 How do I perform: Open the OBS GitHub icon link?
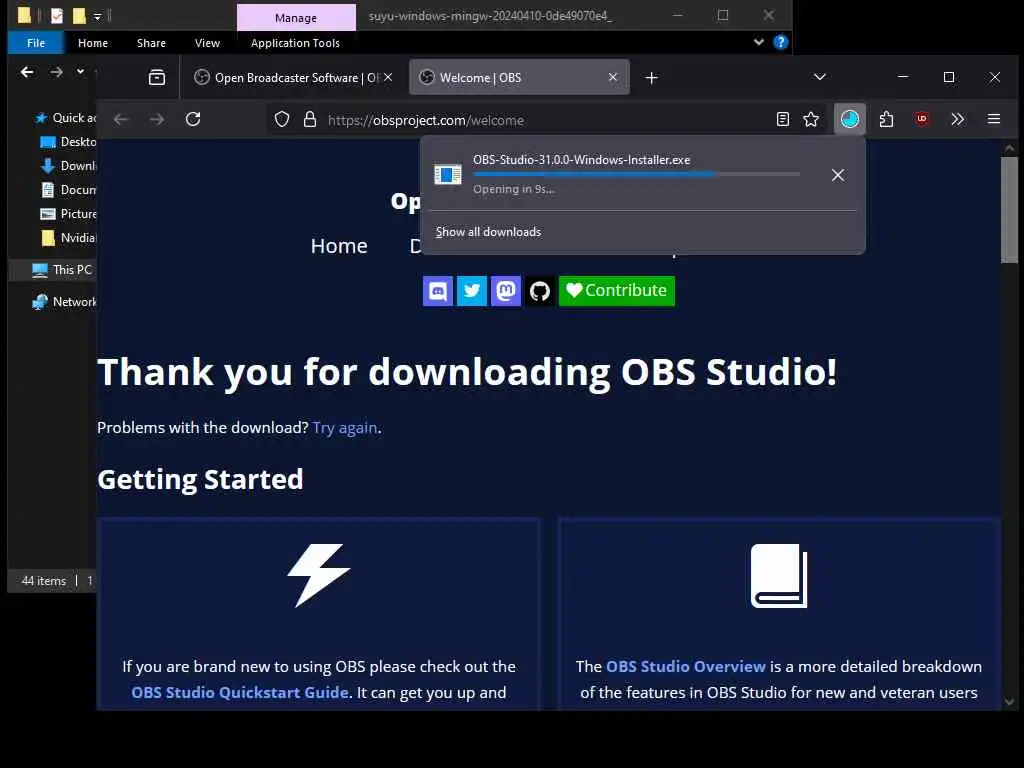tap(539, 291)
